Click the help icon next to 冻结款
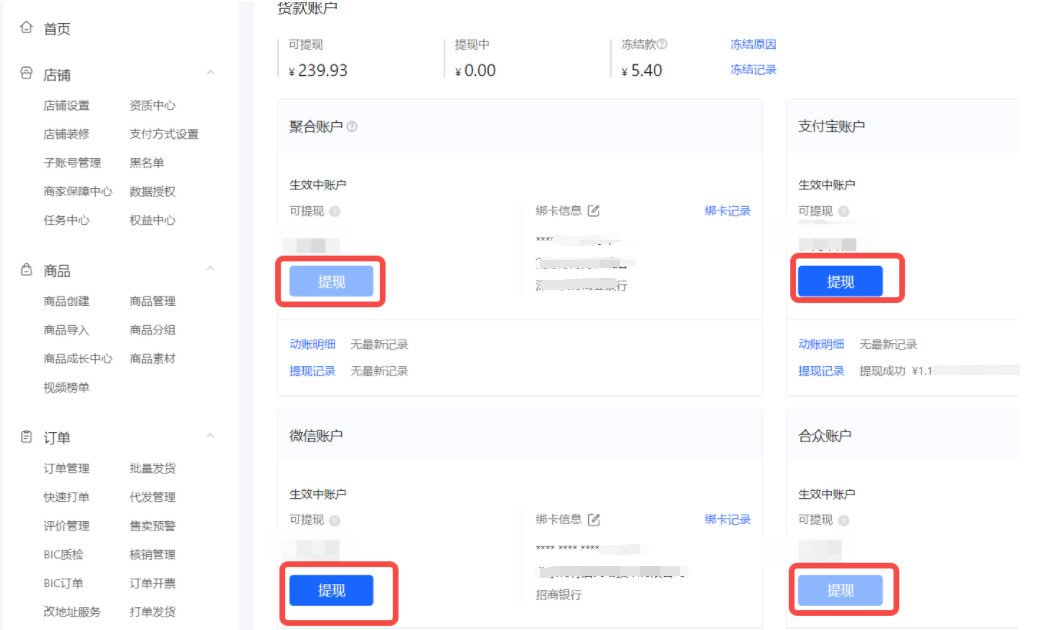 (662, 45)
